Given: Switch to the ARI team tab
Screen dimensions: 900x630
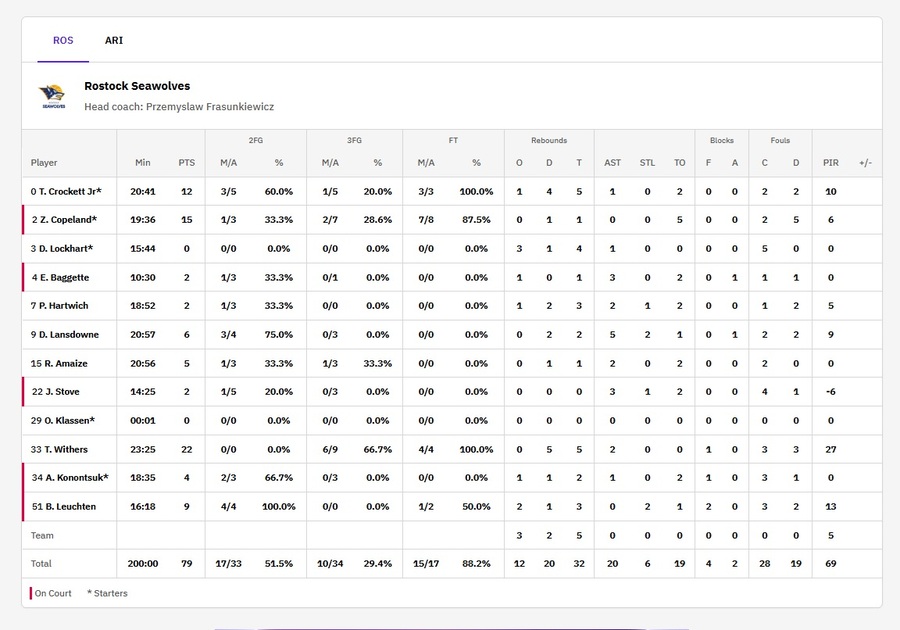Looking at the screenshot, I should (114, 40).
